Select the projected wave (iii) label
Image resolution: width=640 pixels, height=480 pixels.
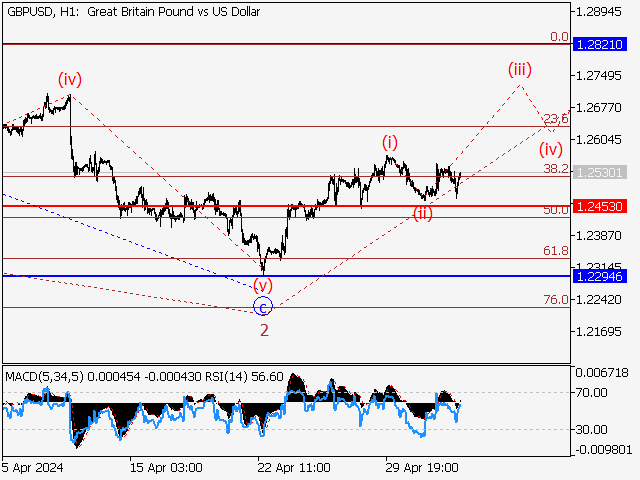click(x=520, y=69)
